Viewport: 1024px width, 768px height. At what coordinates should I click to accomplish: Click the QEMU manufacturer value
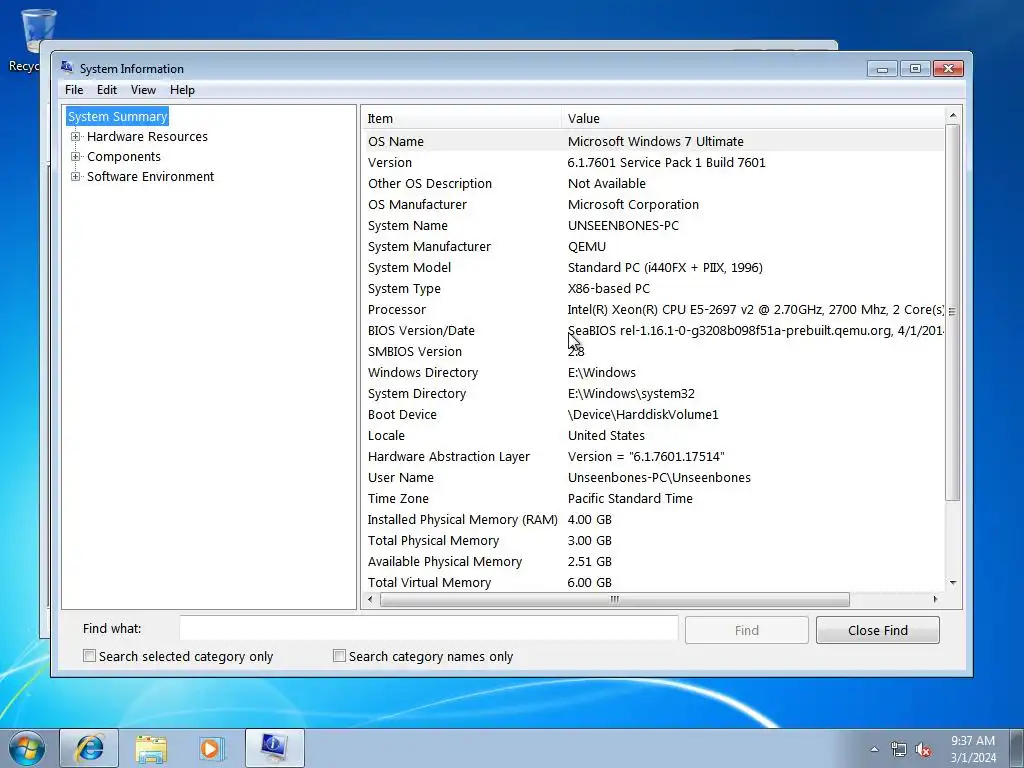pyautogui.click(x=586, y=246)
